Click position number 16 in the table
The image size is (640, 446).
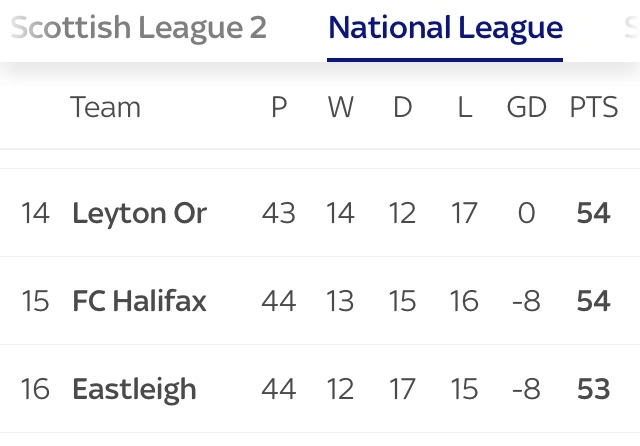pos(35,389)
